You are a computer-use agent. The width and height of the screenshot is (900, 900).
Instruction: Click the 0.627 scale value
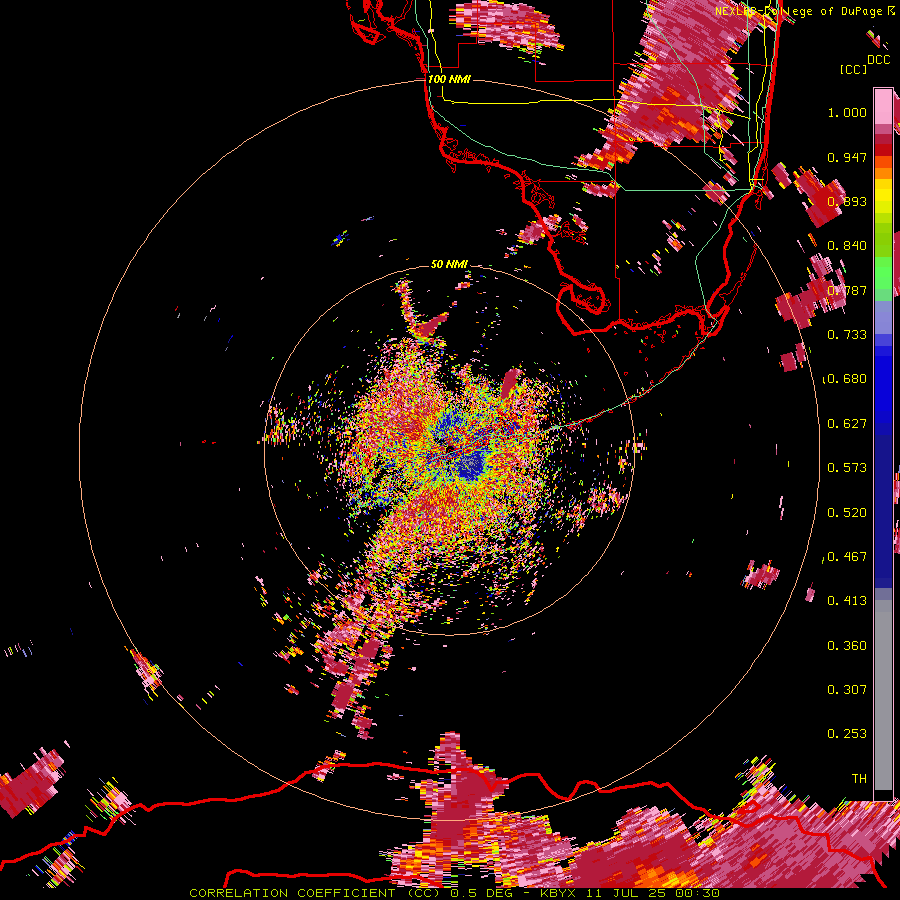[847, 424]
